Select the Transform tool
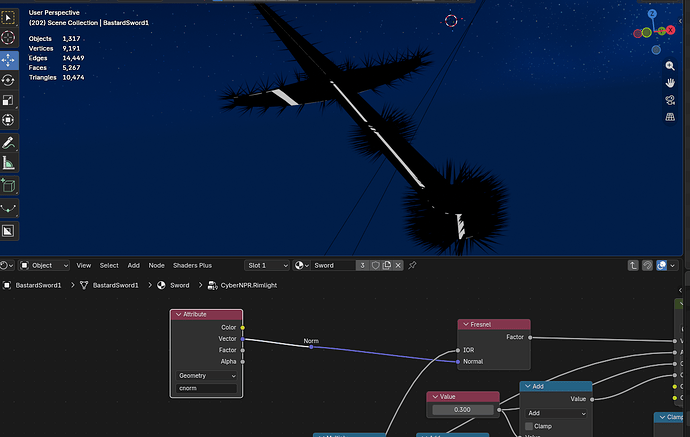690x437 pixels. tap(8, 120)
